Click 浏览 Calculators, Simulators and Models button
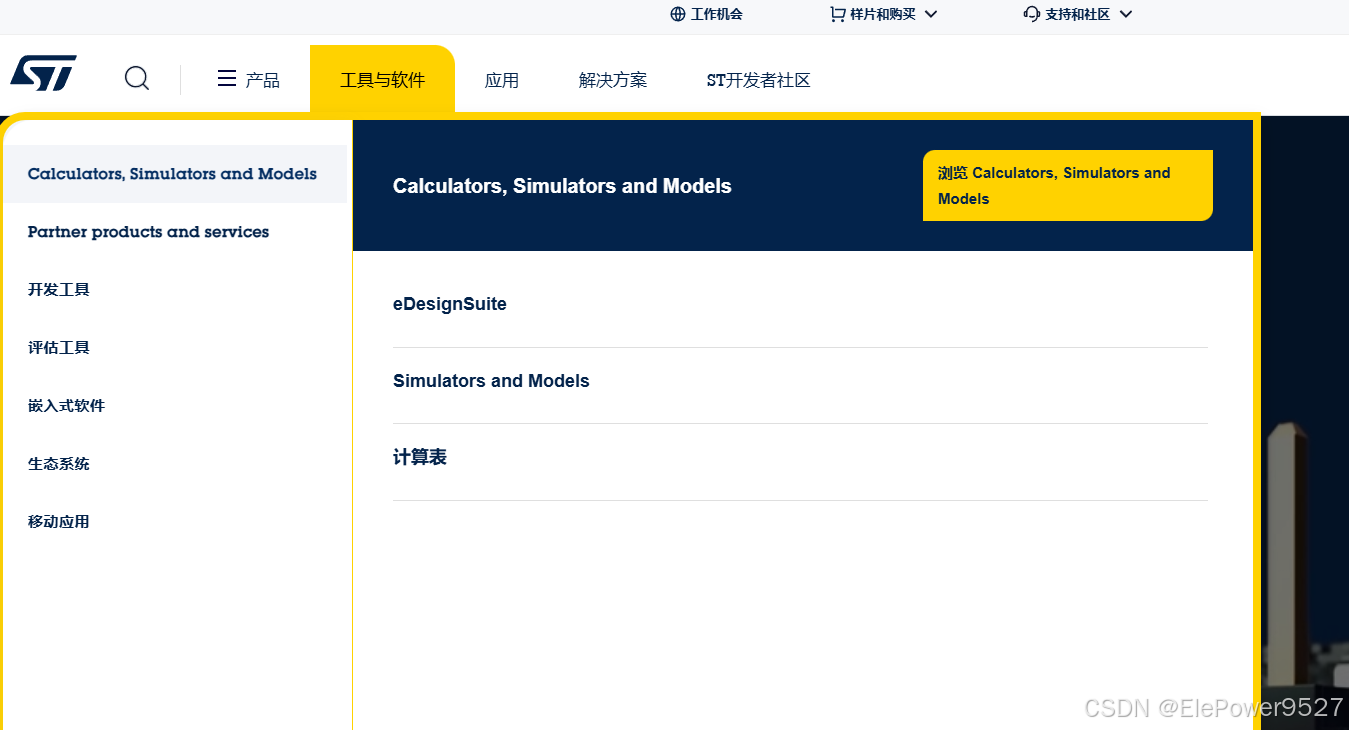 click(1068, 185)
